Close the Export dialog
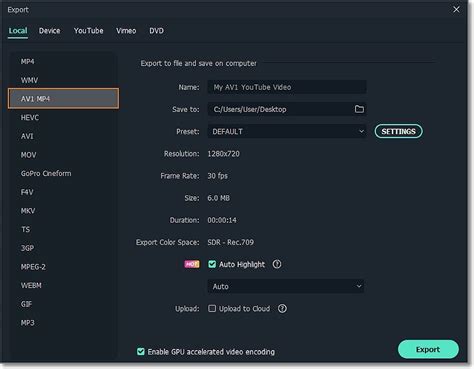 pos(456,9)
